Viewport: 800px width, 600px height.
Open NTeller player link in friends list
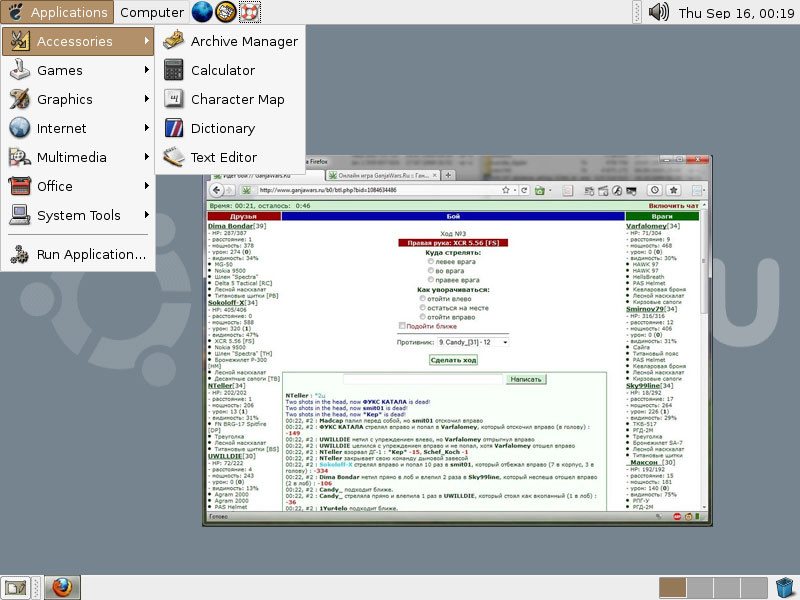[x=220, y=386]
